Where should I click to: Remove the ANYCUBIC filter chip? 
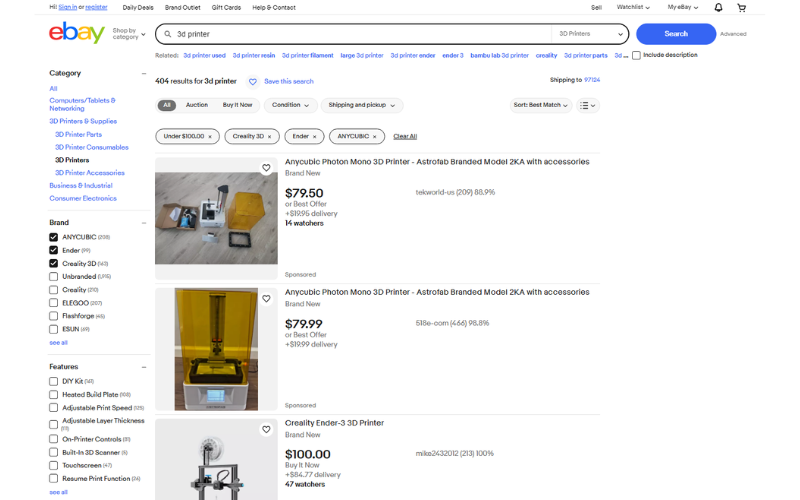(374, 137)
